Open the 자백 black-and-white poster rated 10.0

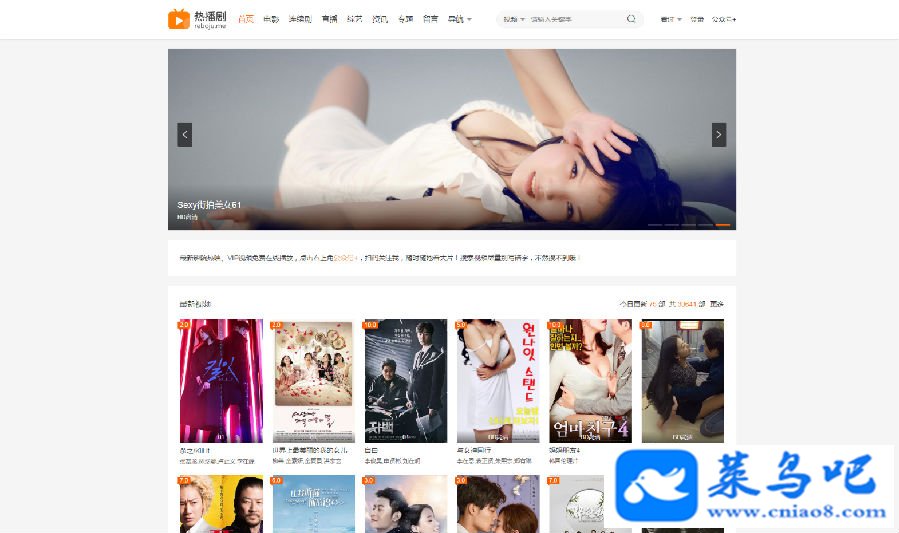coord(405,381)
